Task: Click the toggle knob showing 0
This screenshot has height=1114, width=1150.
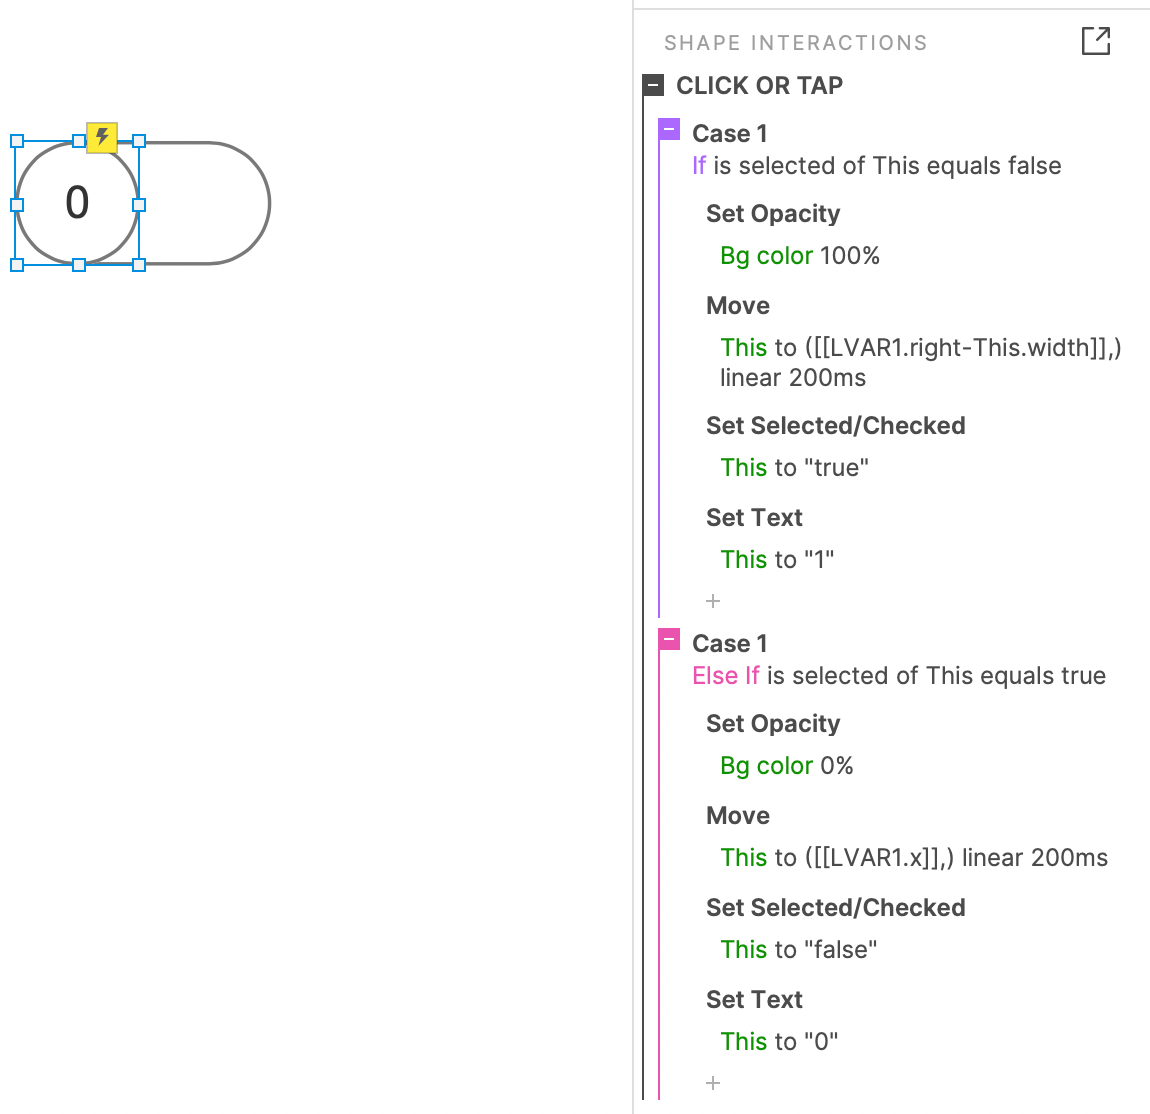Action: (77, 202)
